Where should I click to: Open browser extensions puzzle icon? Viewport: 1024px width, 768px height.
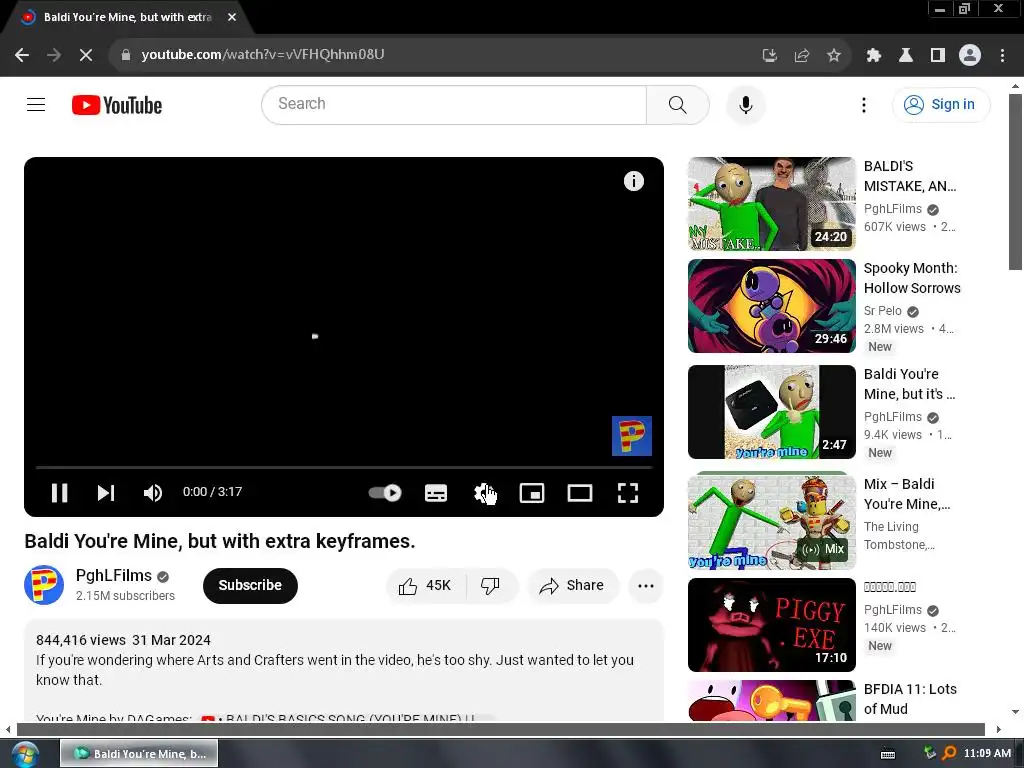tap(874, 55)
